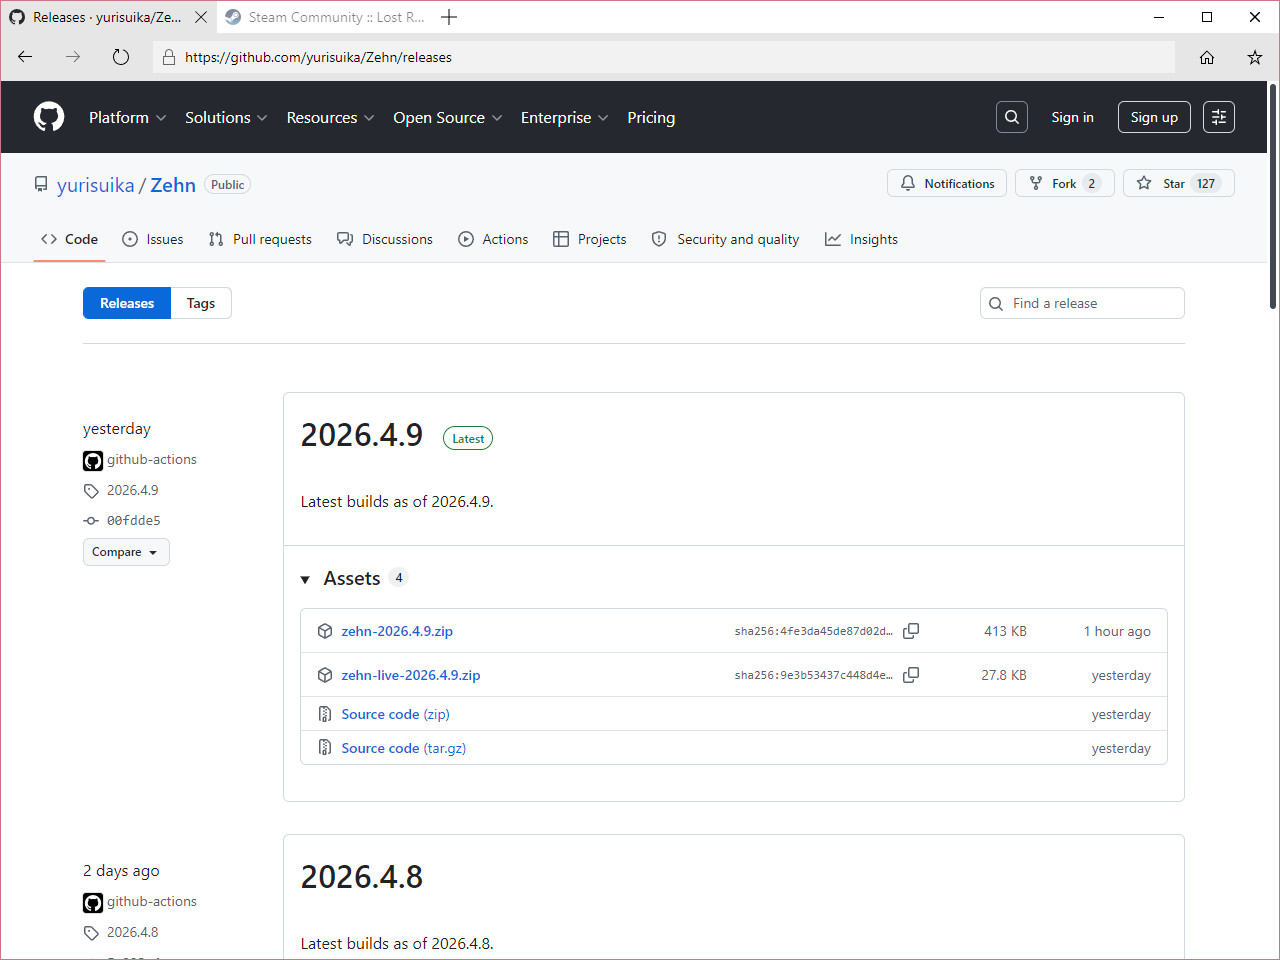Screen dimensions: 1280x960
Task: Click the 2026.4.8 tag link in sidebar
Action: [x=133, y=932]
